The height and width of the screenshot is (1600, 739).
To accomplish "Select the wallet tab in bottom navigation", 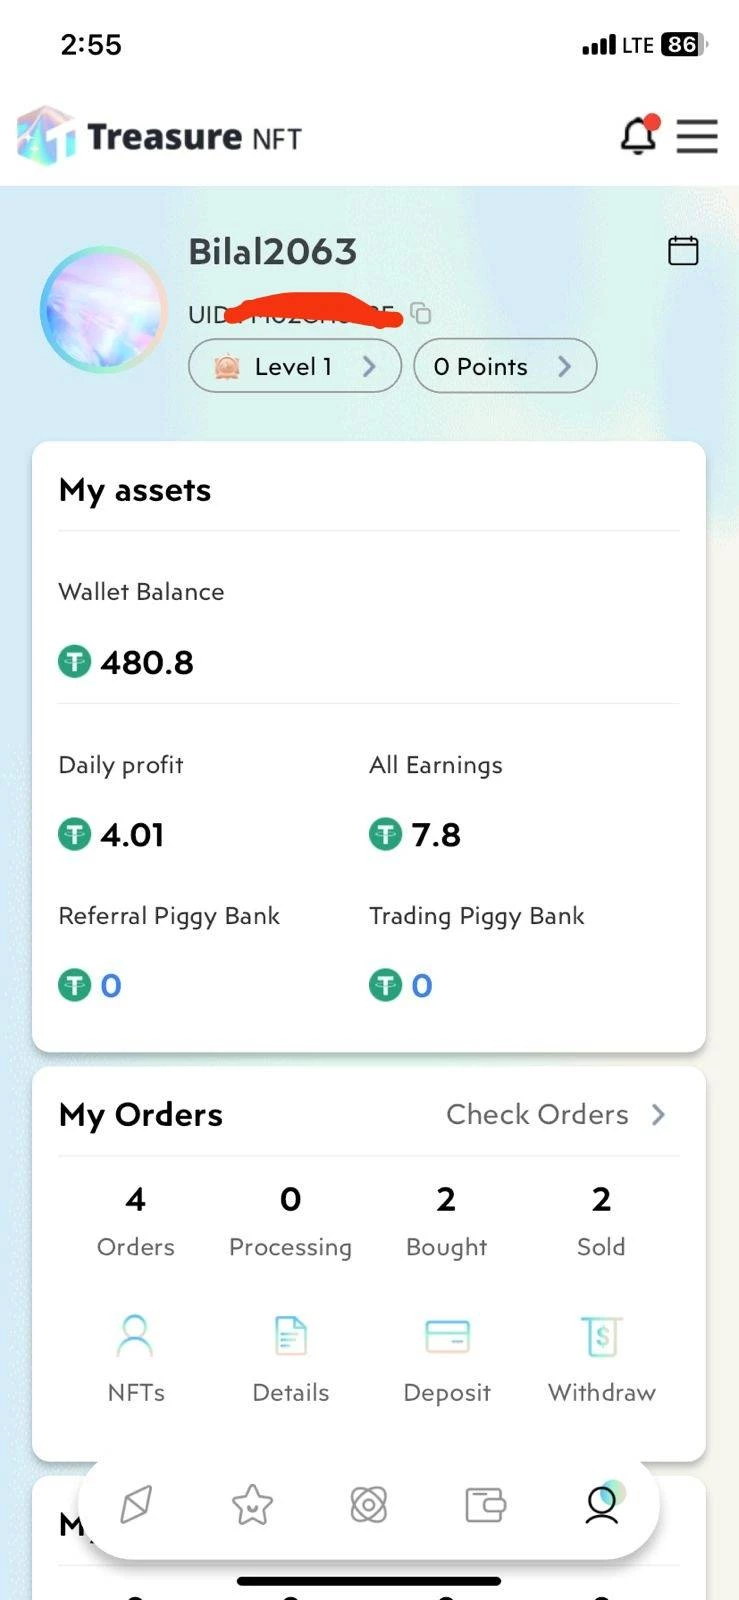I will [485, 1504].
